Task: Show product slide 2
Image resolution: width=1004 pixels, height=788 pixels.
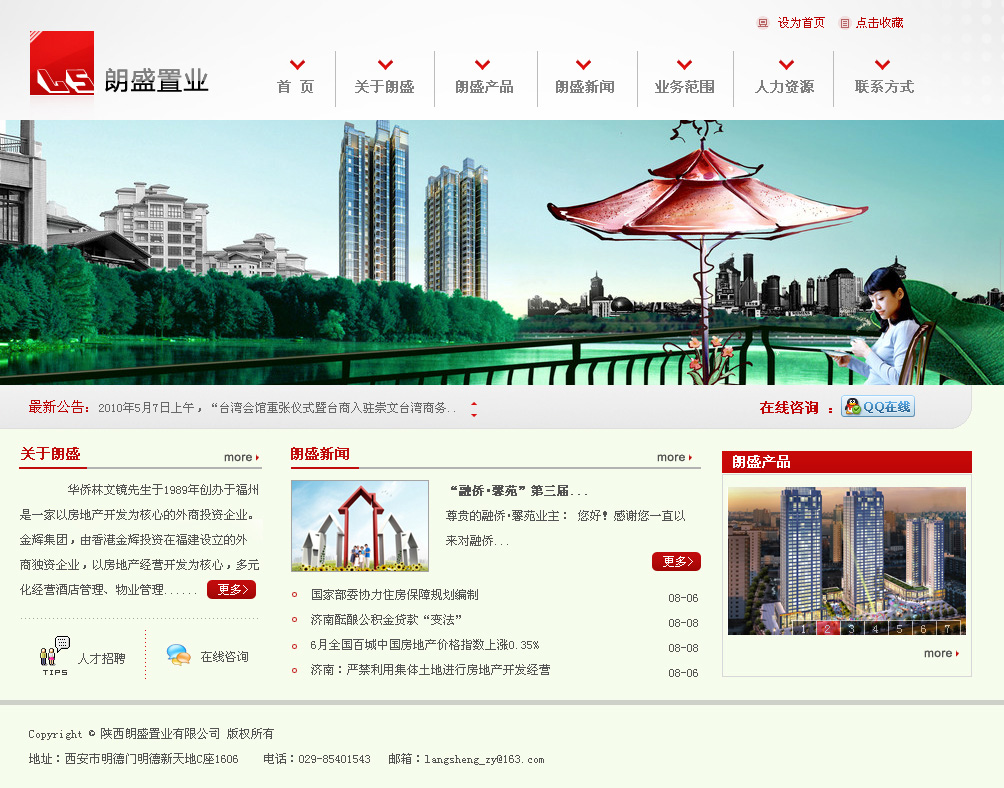Action: pyautogui.click(x=827, y=628)
